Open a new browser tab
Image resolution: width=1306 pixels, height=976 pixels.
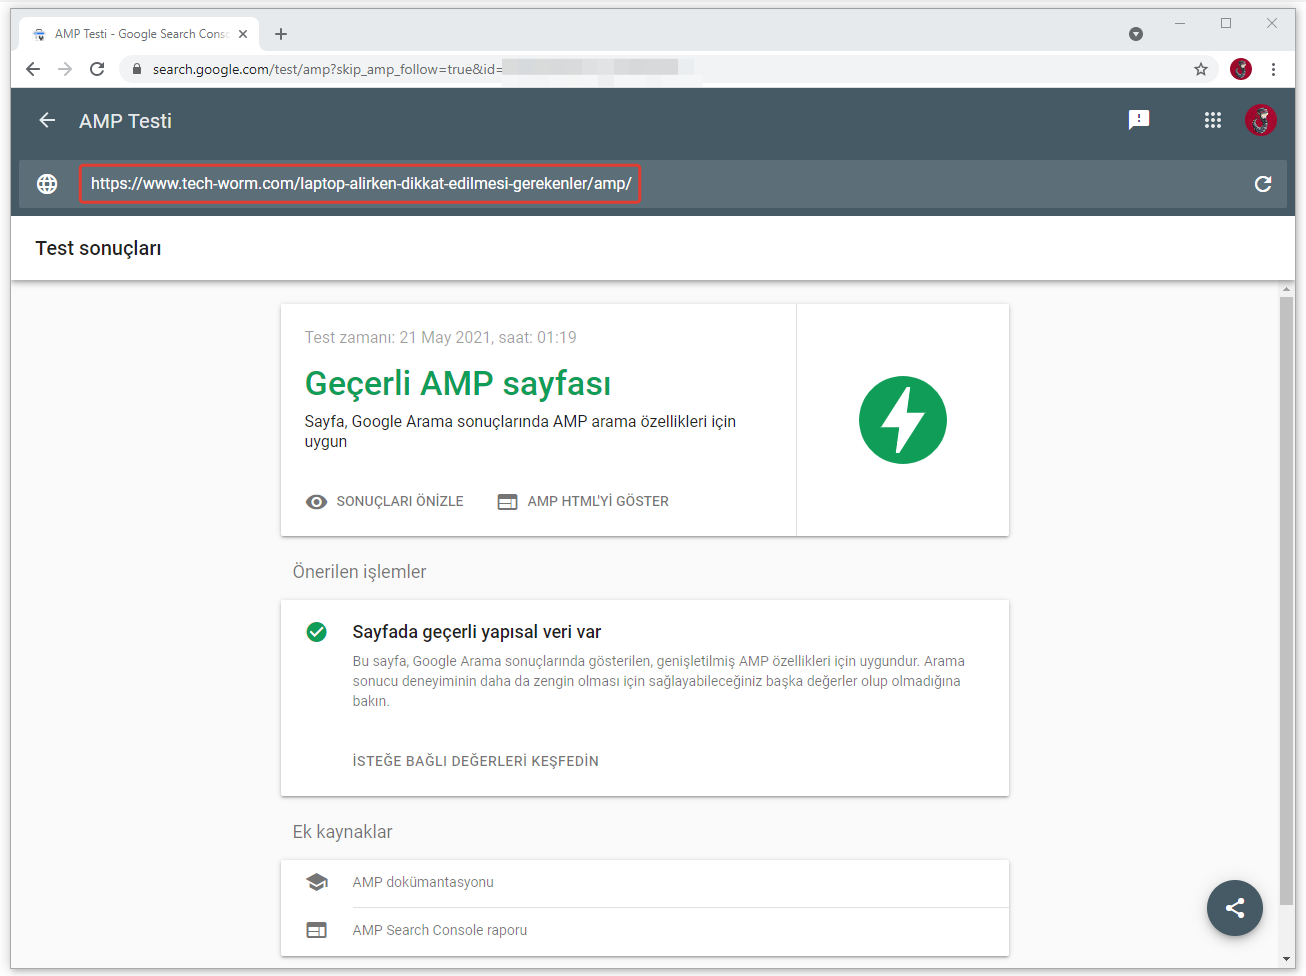281,34
